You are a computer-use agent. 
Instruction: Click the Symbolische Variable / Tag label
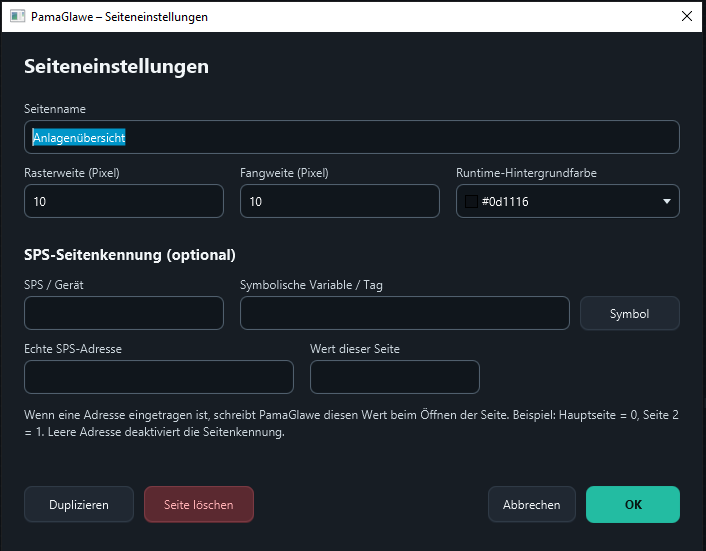tap(311, 285)
